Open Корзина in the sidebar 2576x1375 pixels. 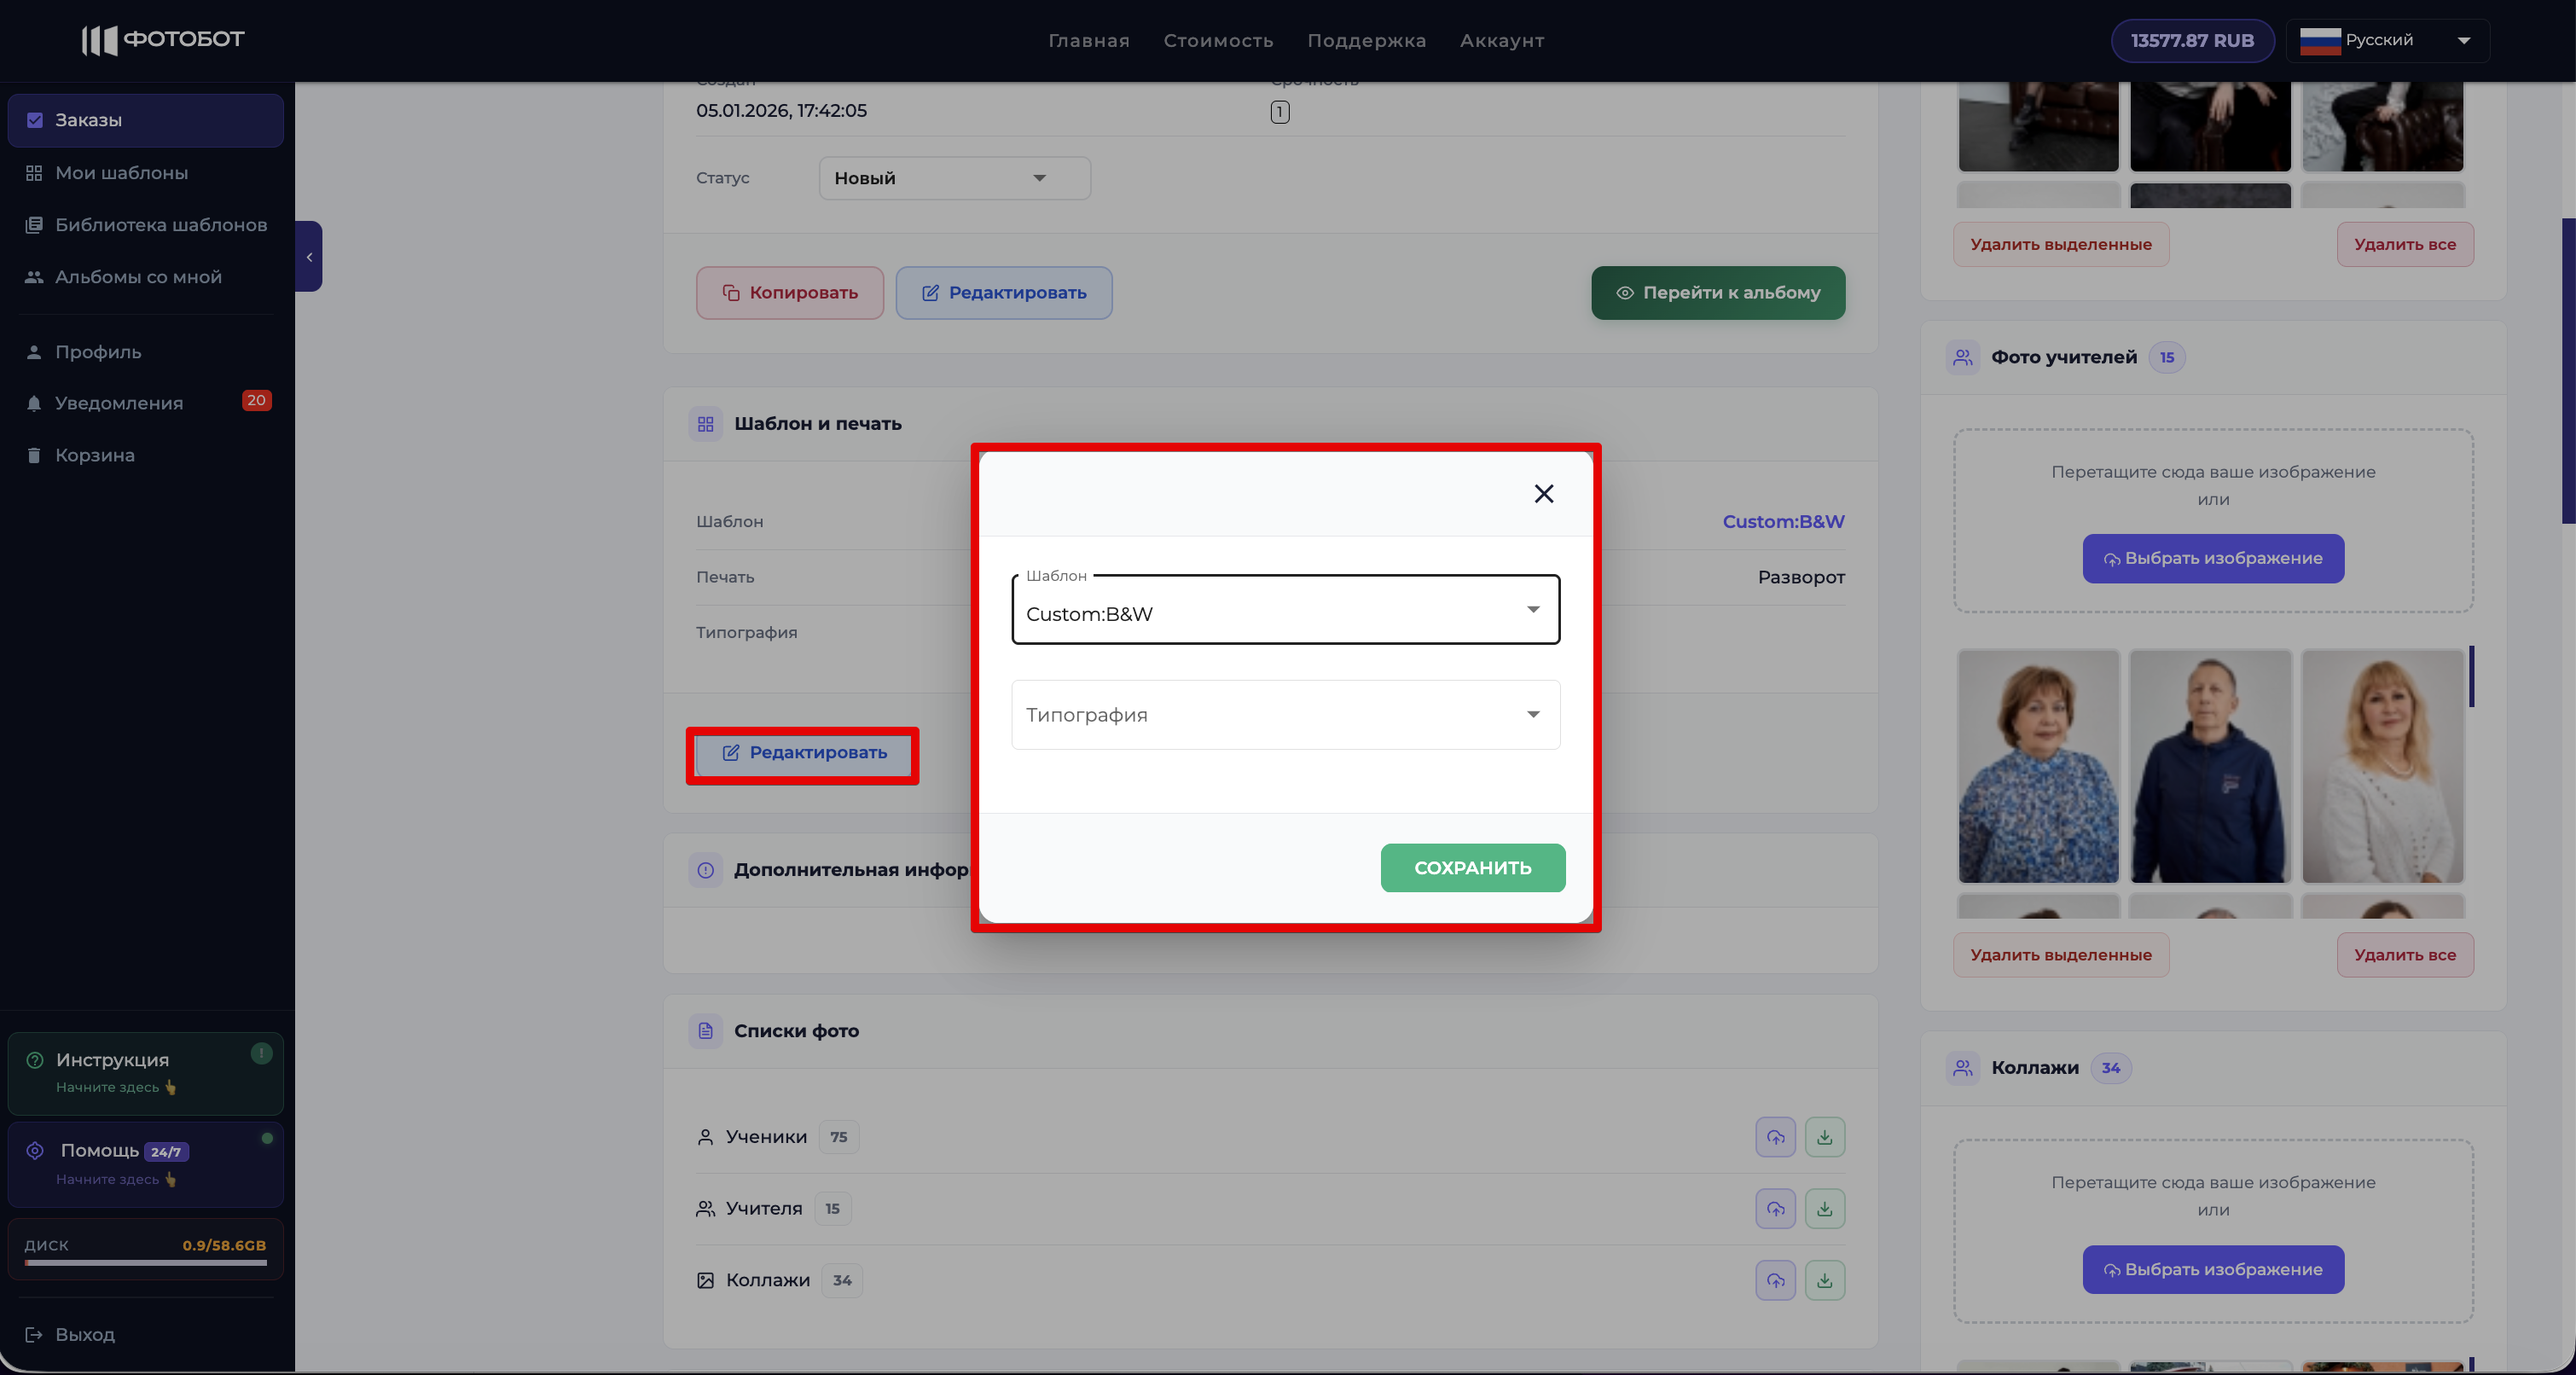pos(146,455)
